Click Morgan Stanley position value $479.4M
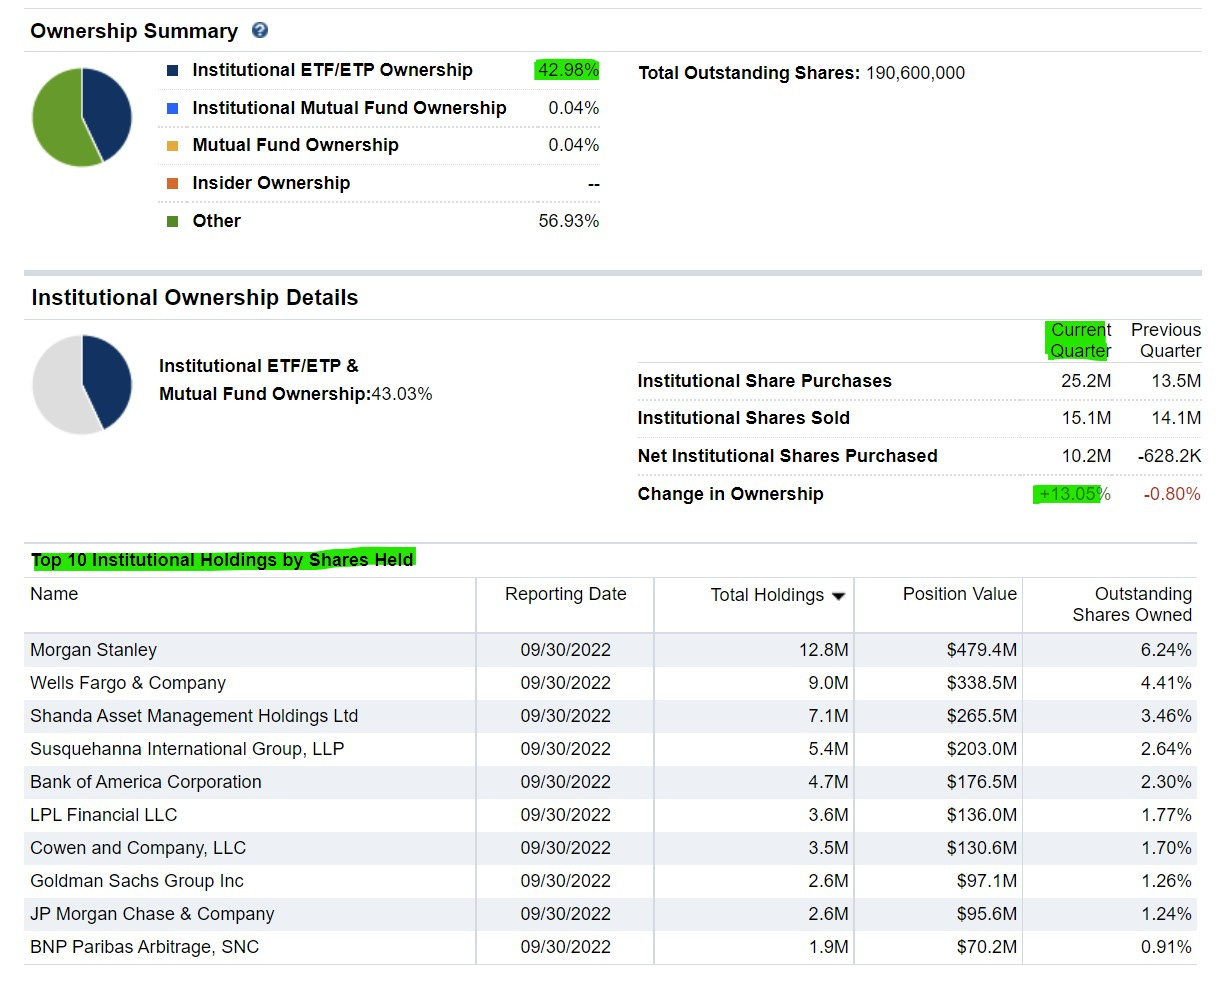This screenshot has height=981, width=1231. 982,650
